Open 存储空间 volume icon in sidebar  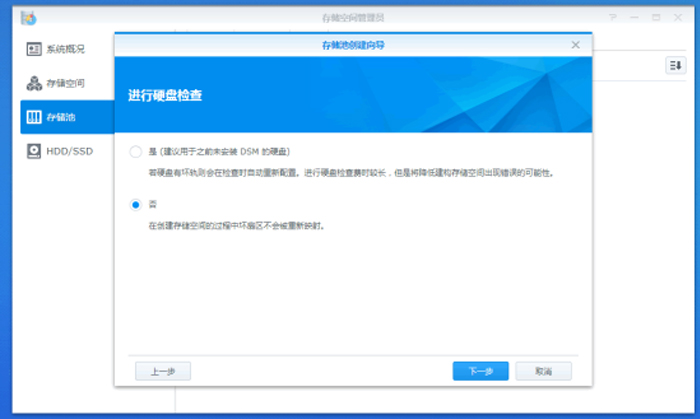click(x=34, y=83)
